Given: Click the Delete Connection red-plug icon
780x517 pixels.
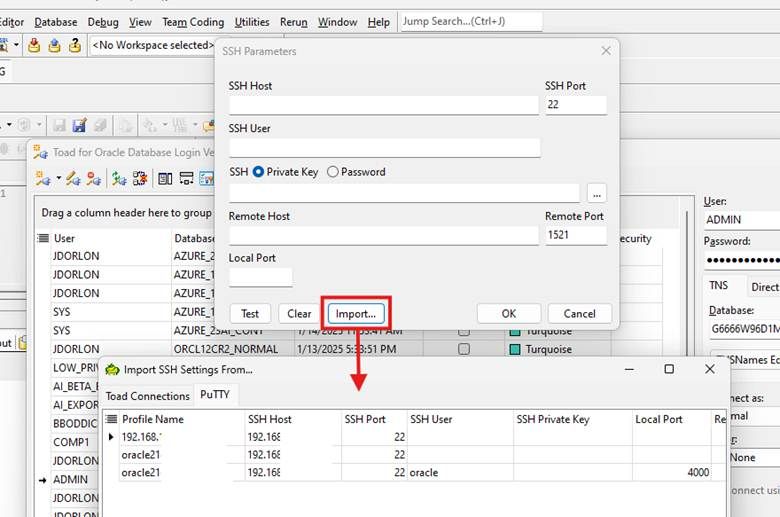Looking at the screenshot, I should click(93, 178).
